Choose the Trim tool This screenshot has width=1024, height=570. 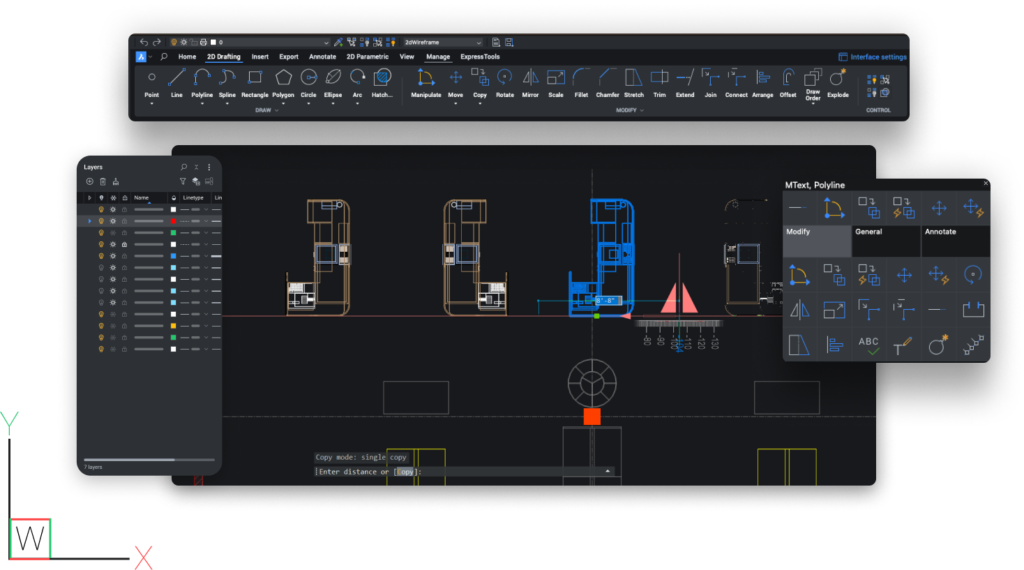click(x=659, y=78)
